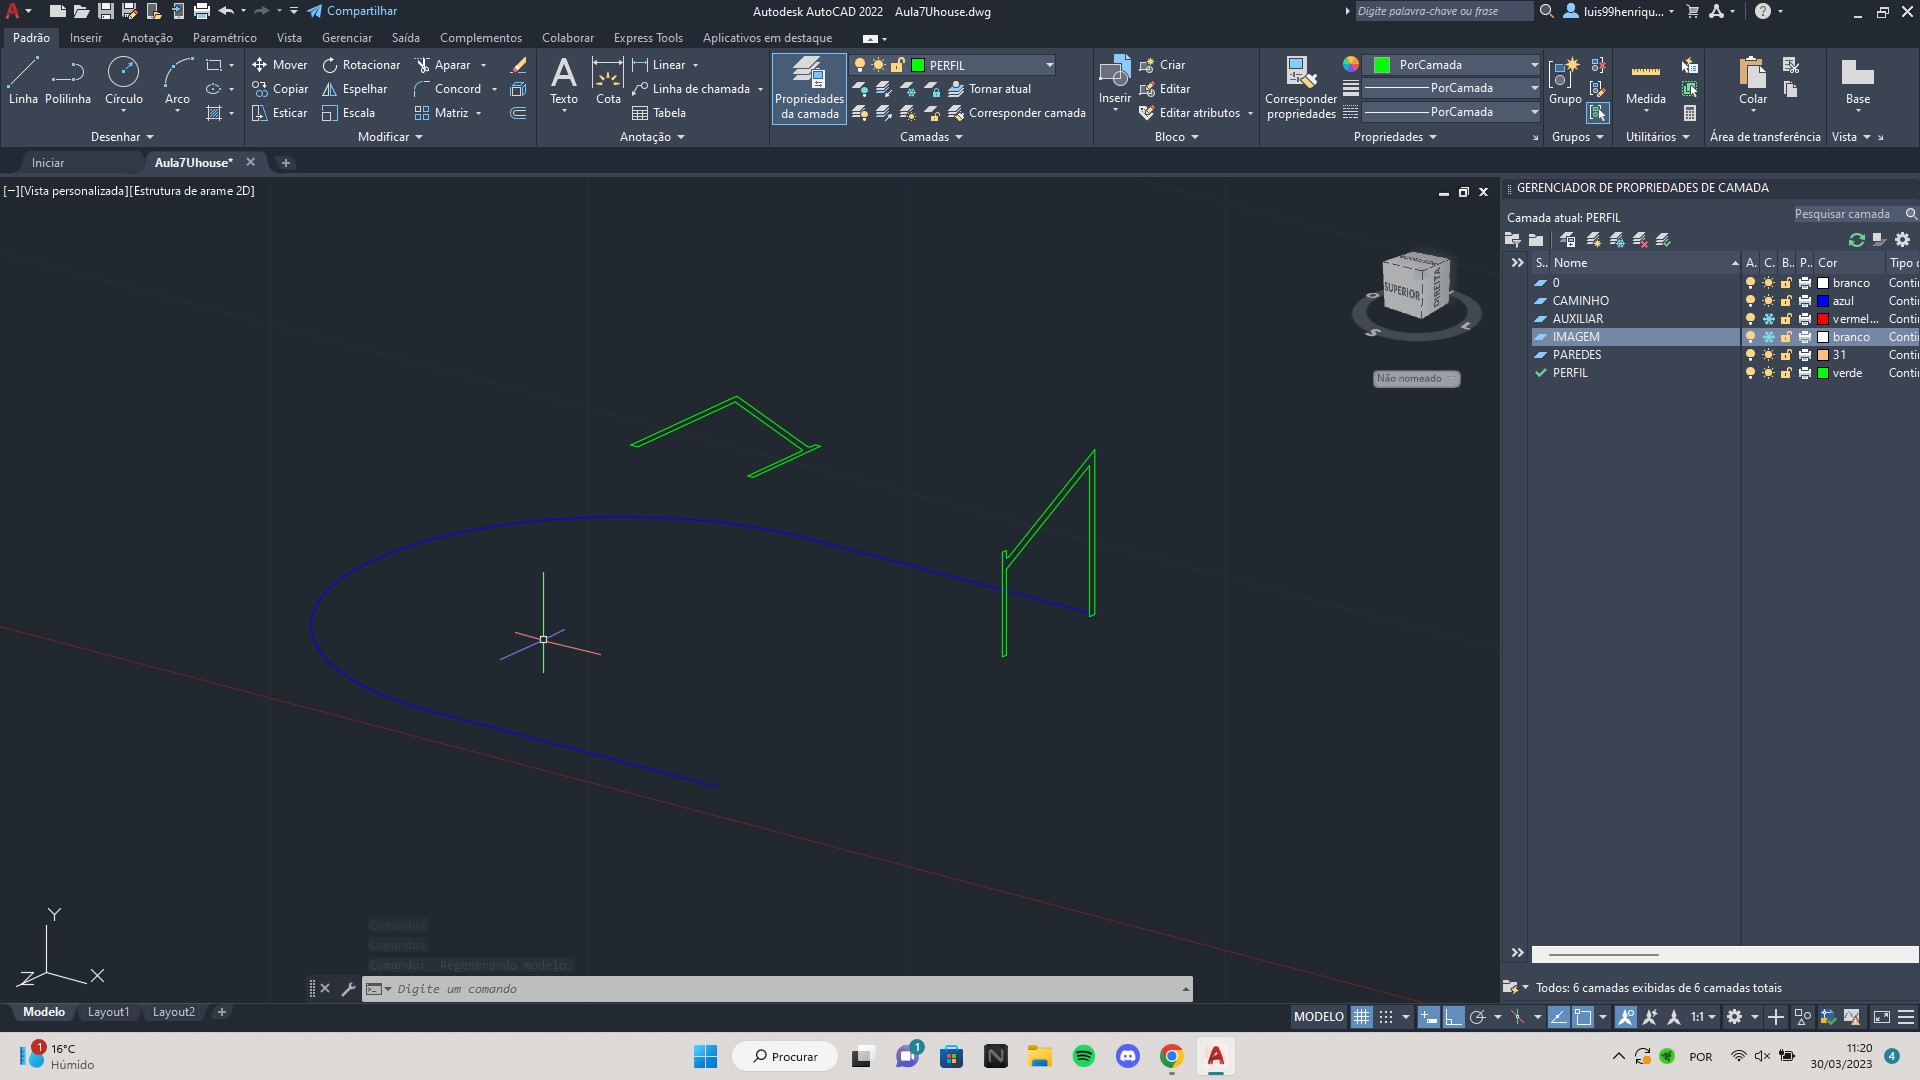Open the Medida utility tool
Image resolution: width=1920 pixels, height=1080 pixels.
tap(1645, 81)
